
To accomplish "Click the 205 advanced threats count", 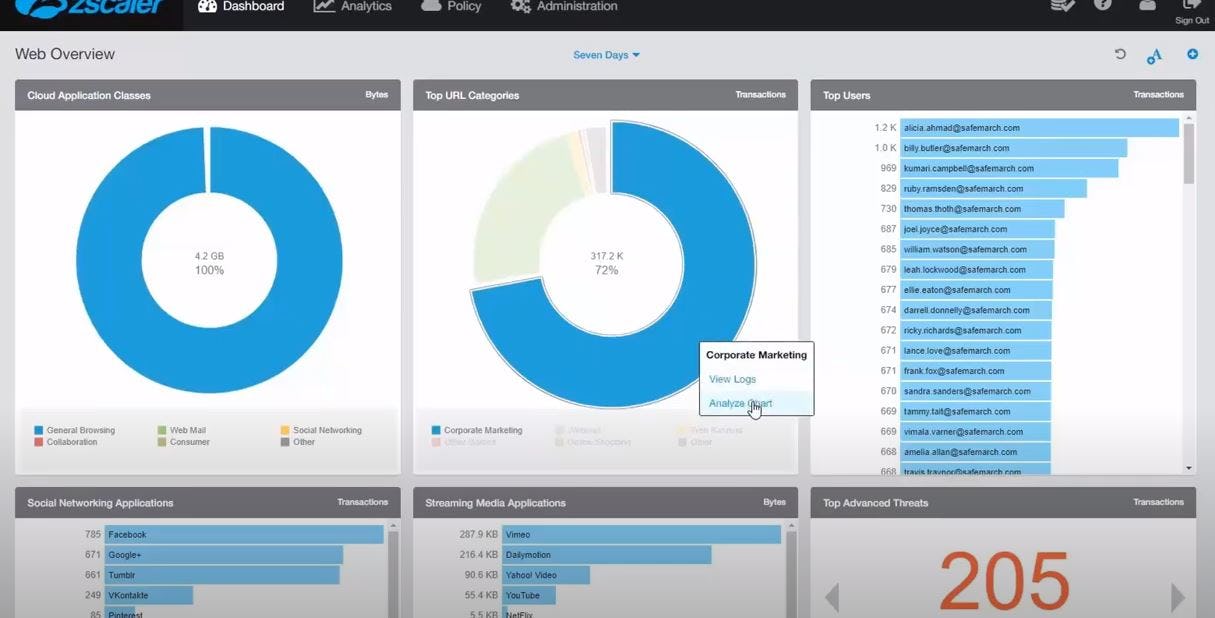I will coord(1004,581).
